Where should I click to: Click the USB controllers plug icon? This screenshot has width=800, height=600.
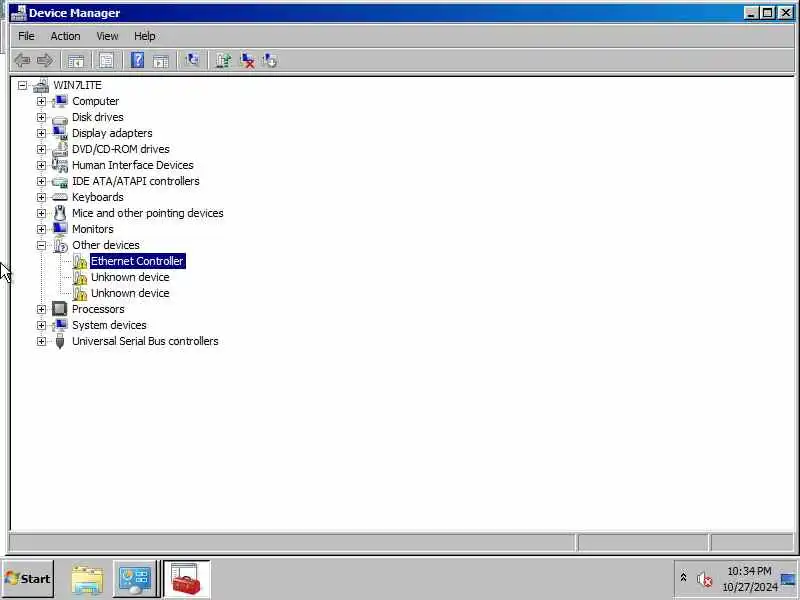[60, 341]
